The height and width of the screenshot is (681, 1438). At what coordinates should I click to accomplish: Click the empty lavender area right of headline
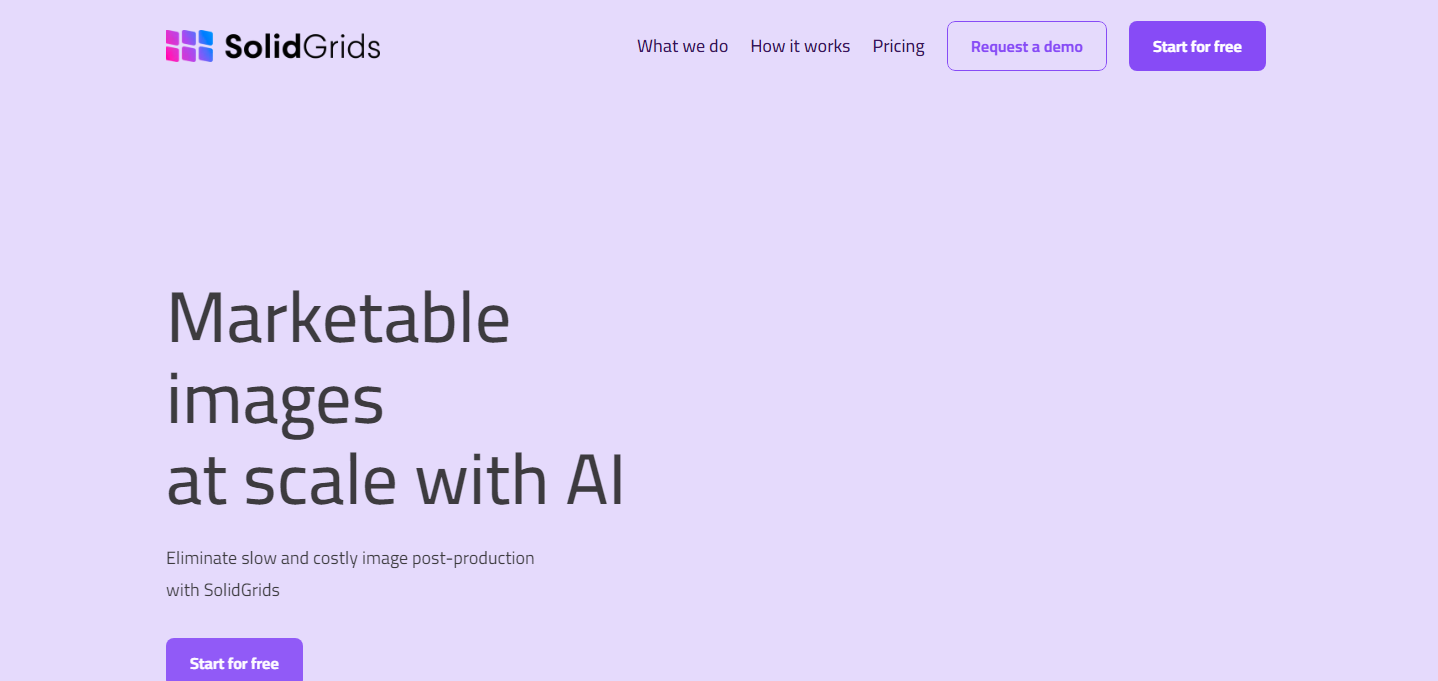[1000, 400]
